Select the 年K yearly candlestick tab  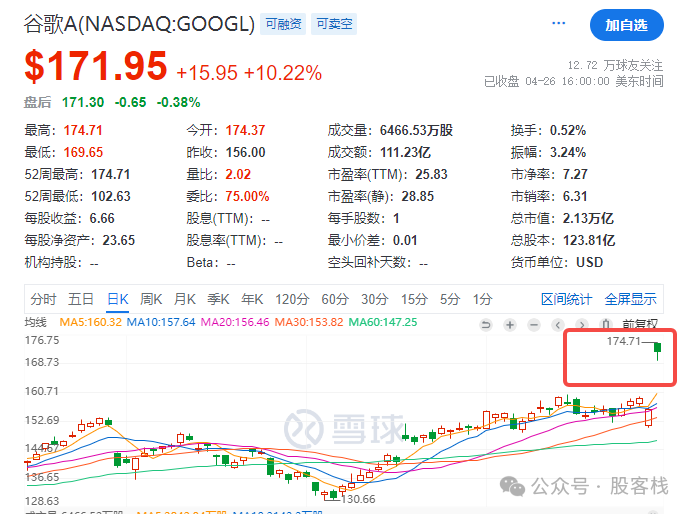[x=252, y=299]
